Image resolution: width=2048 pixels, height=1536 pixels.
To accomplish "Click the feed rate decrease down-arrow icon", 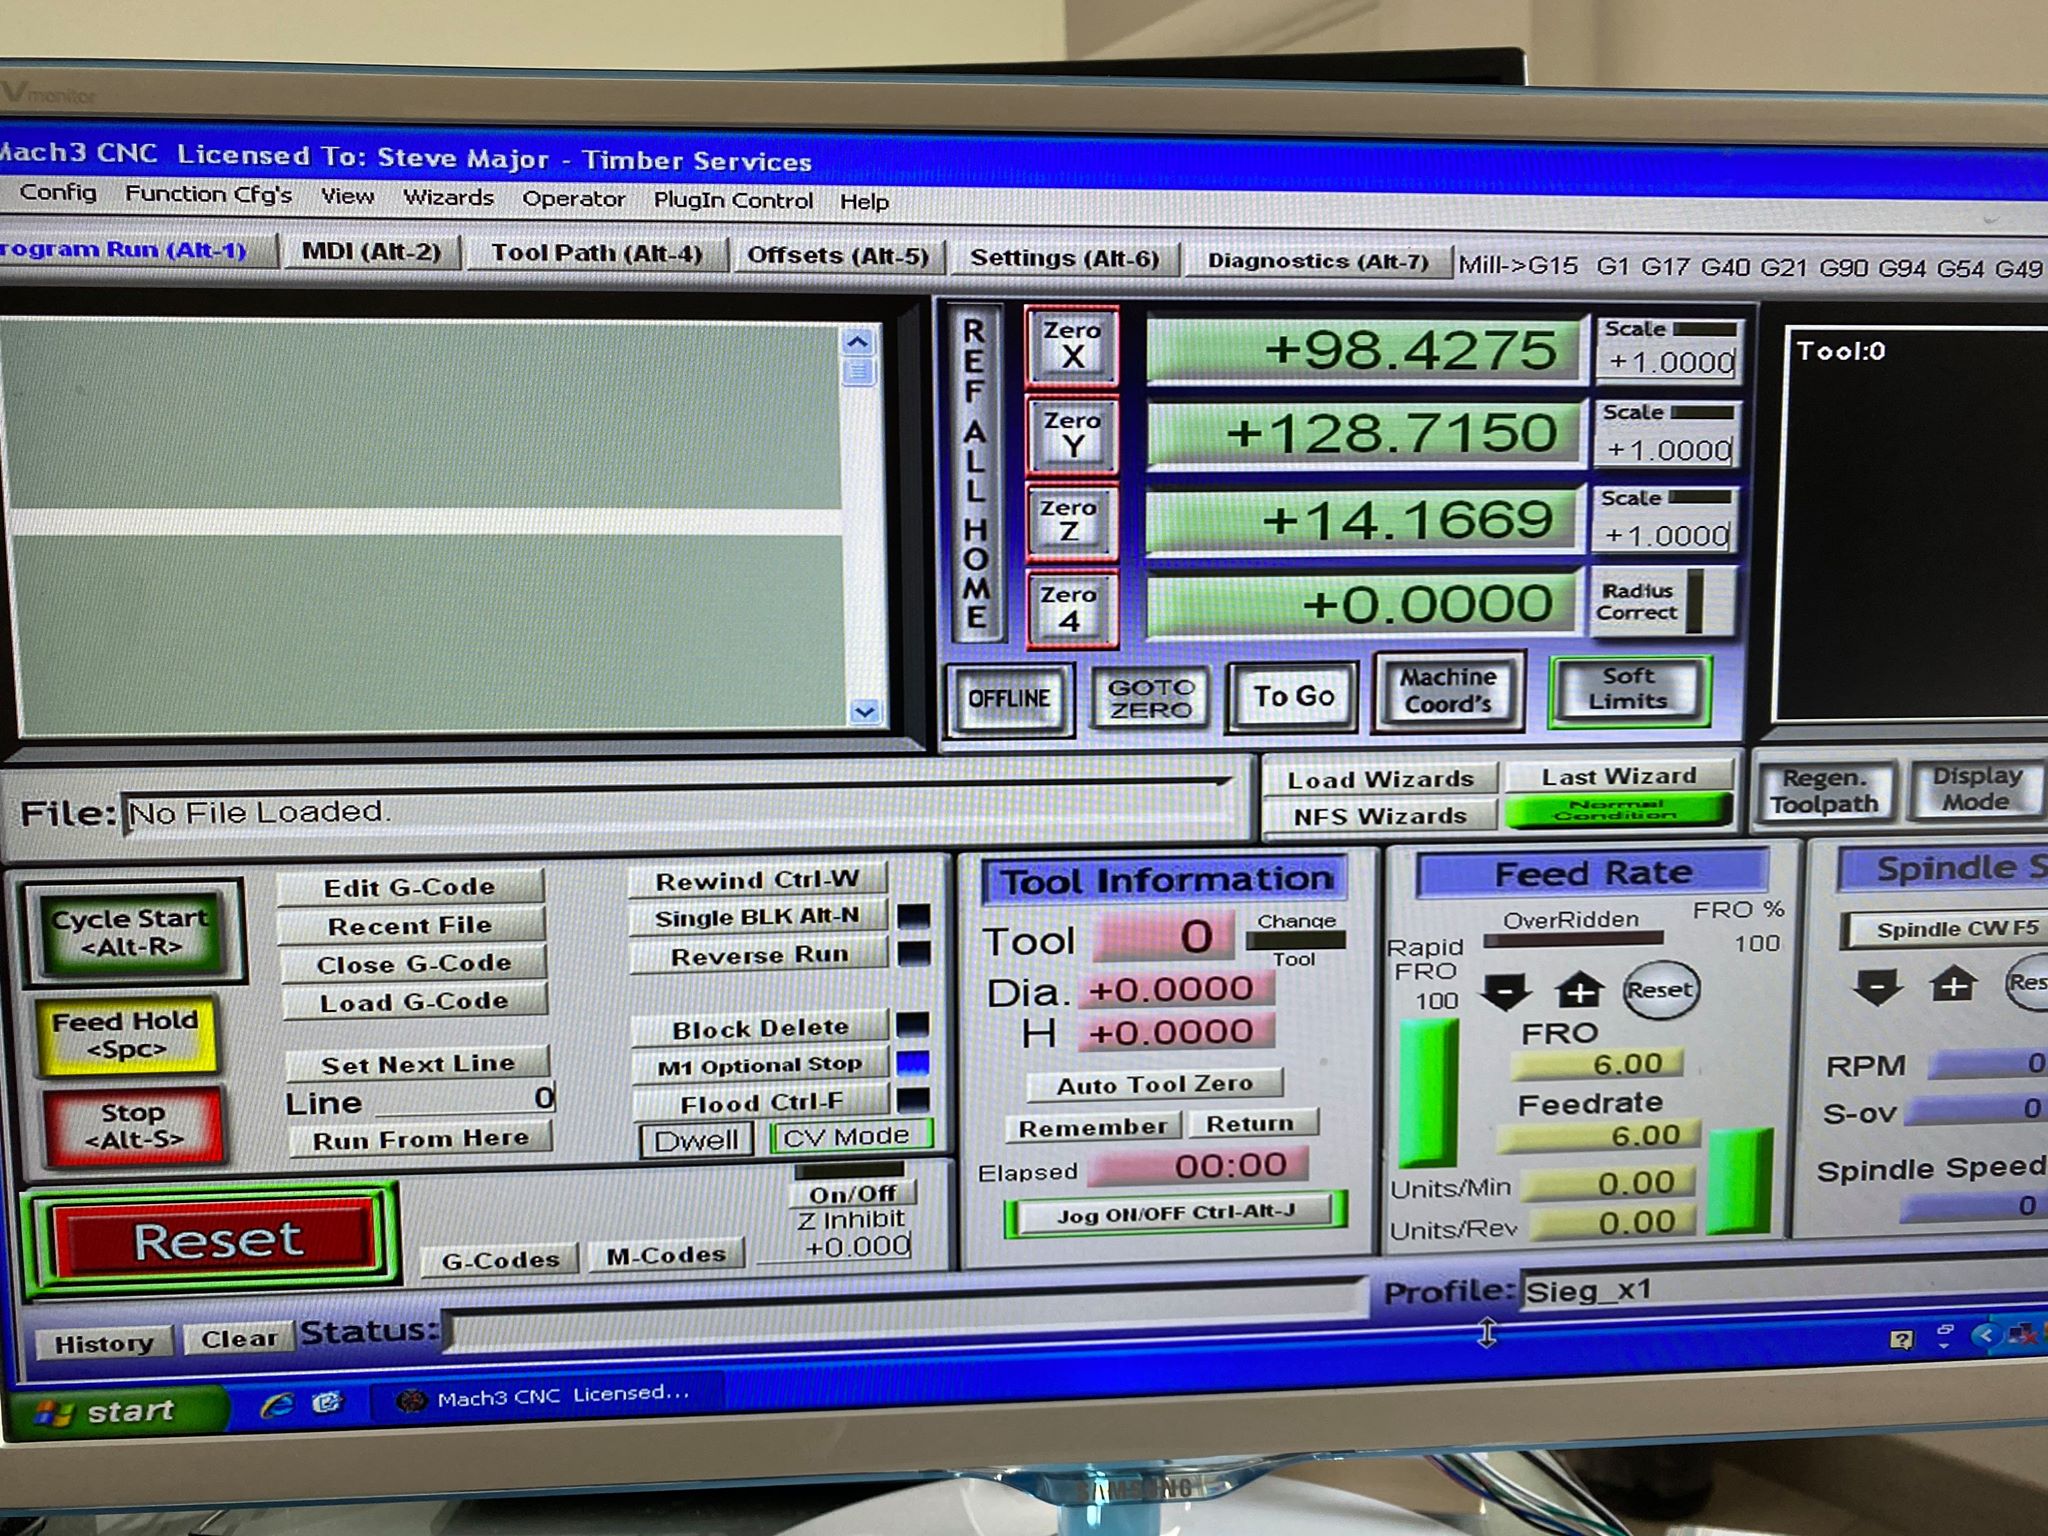I will coord(1506,991).
